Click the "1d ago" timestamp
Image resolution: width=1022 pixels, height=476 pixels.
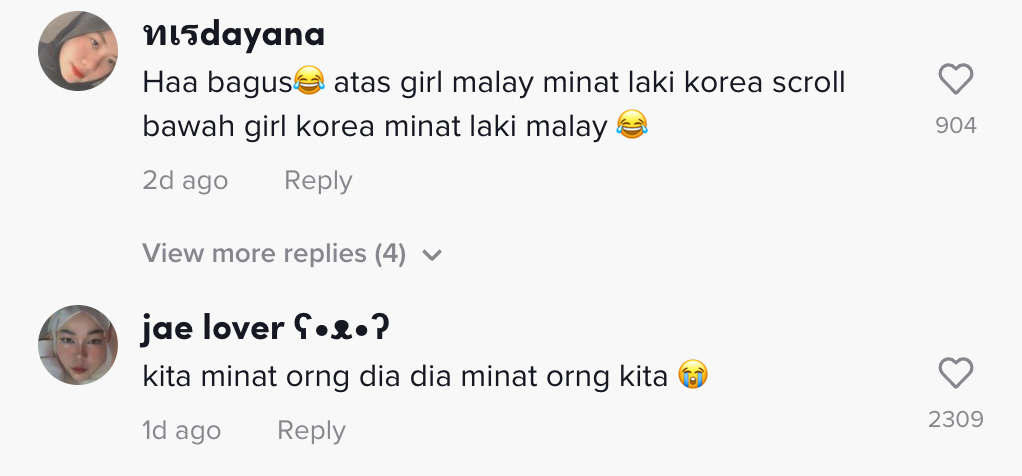click(x=181, y=431)
